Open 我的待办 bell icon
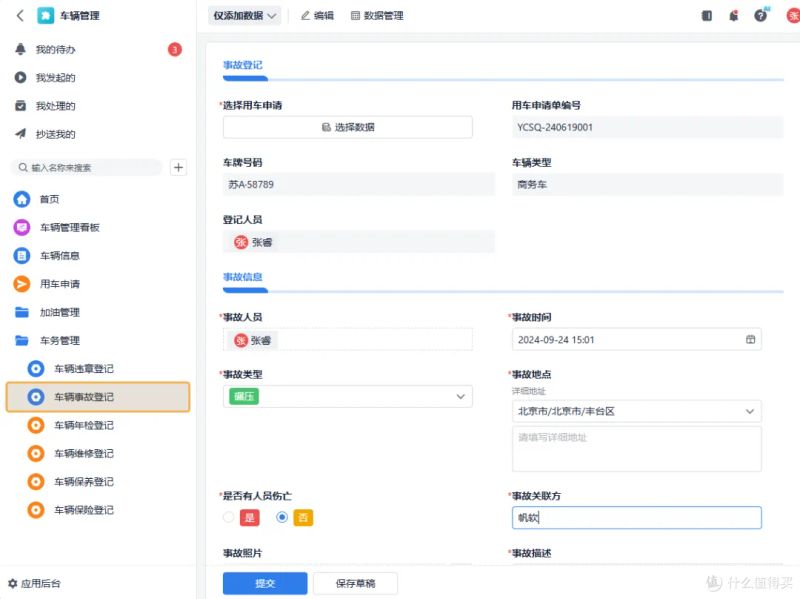Viewport: 800px width, 599px height. [x=20, y=49]
